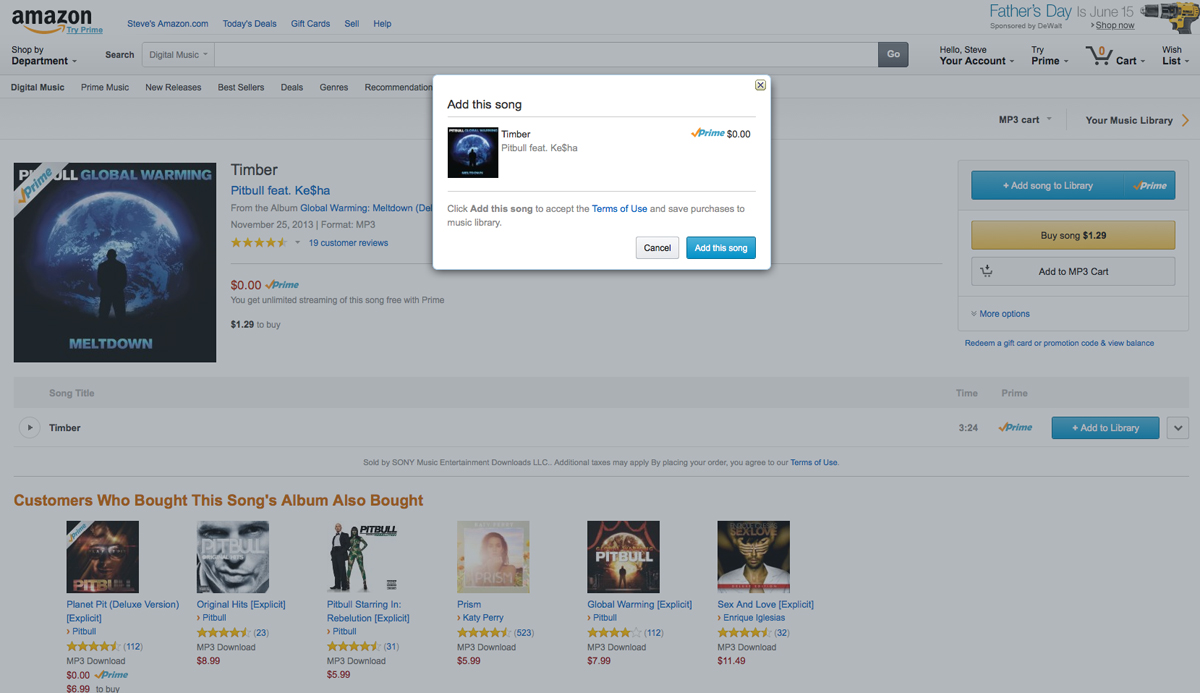Play the Timber song preview
Screen dimensions: 1200x693
click(x=30, y=428)
